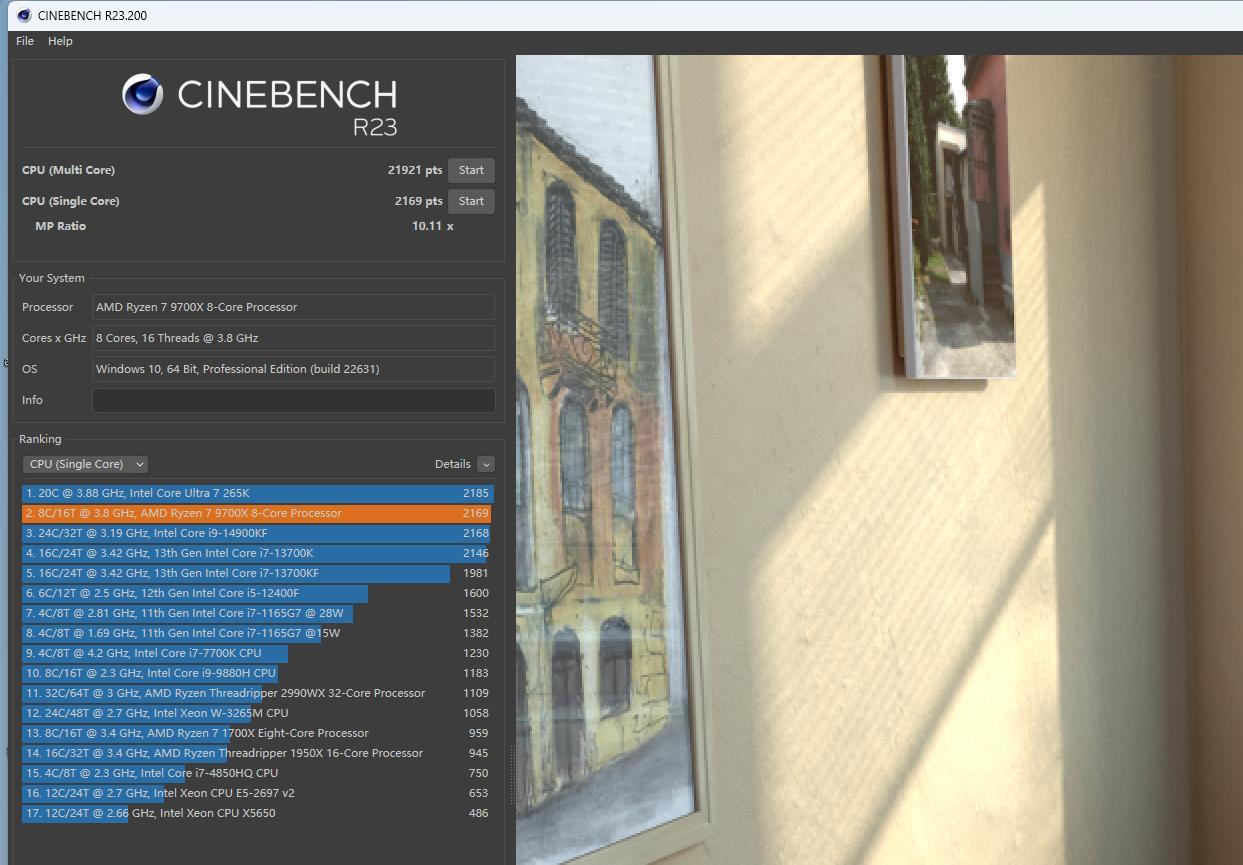Click the Cinebench R23 sphere logo
Image resolution: width=1243 pixels, height=865 pixels.
(x=143, y=95)
